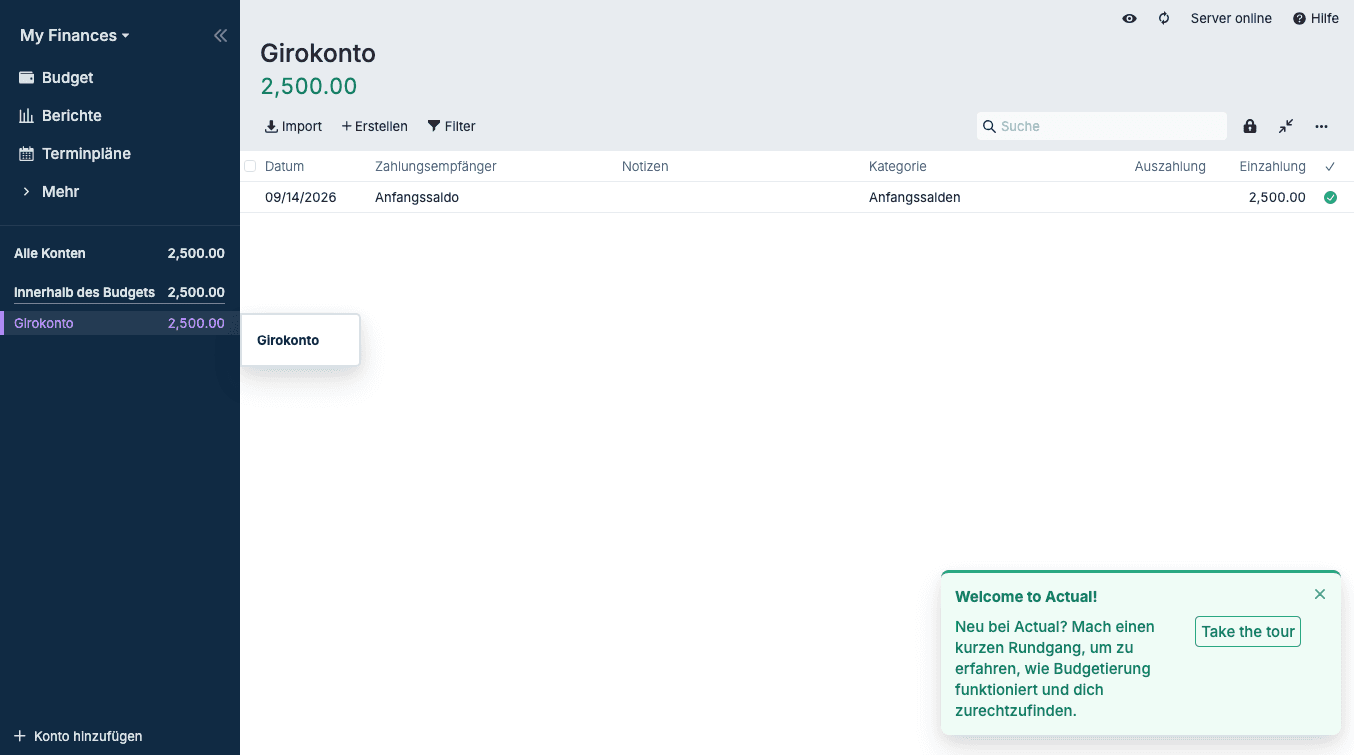Click the Notizen column header

pyautogui.click(x=740, y=166)
